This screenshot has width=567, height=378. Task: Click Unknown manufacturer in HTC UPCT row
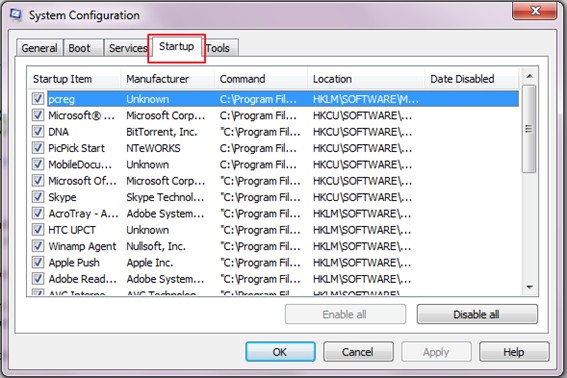coord(148,230)
